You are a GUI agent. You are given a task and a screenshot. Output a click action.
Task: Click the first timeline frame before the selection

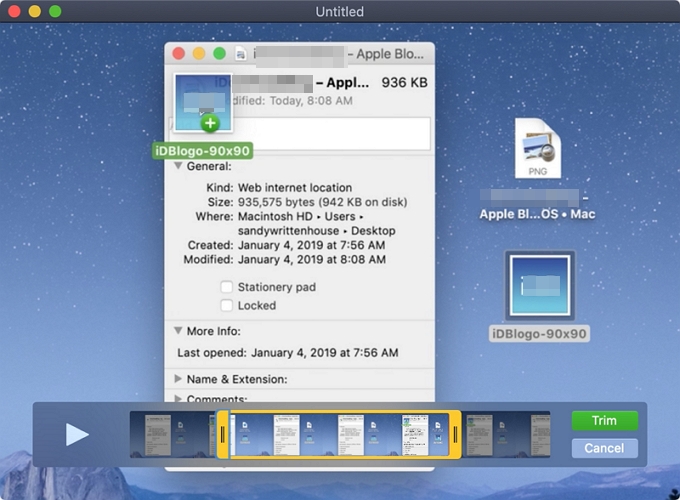[150, 434]
